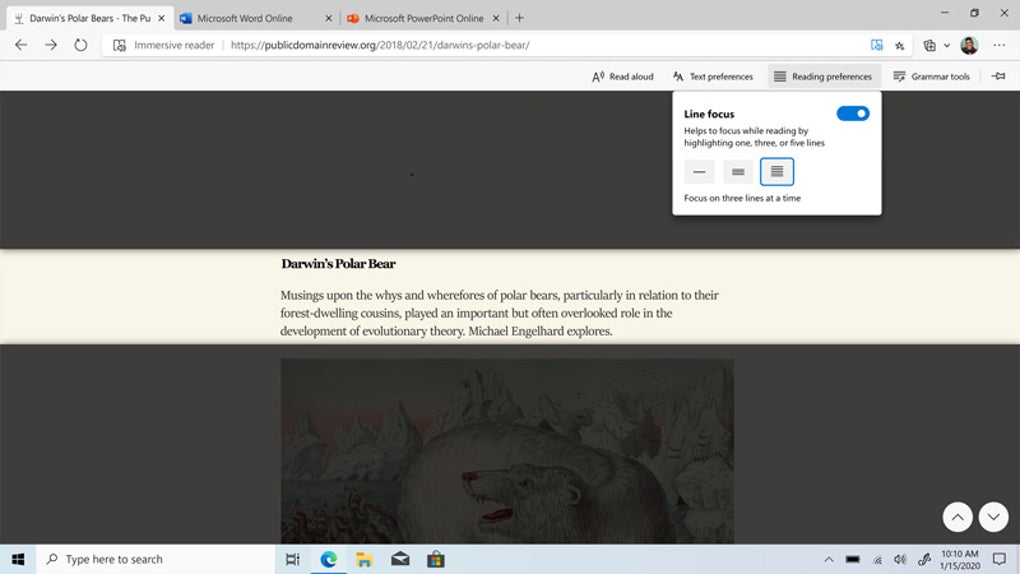Open the Collections button
The width and height of the screenshot is (1020, 574).
(930, 45)
